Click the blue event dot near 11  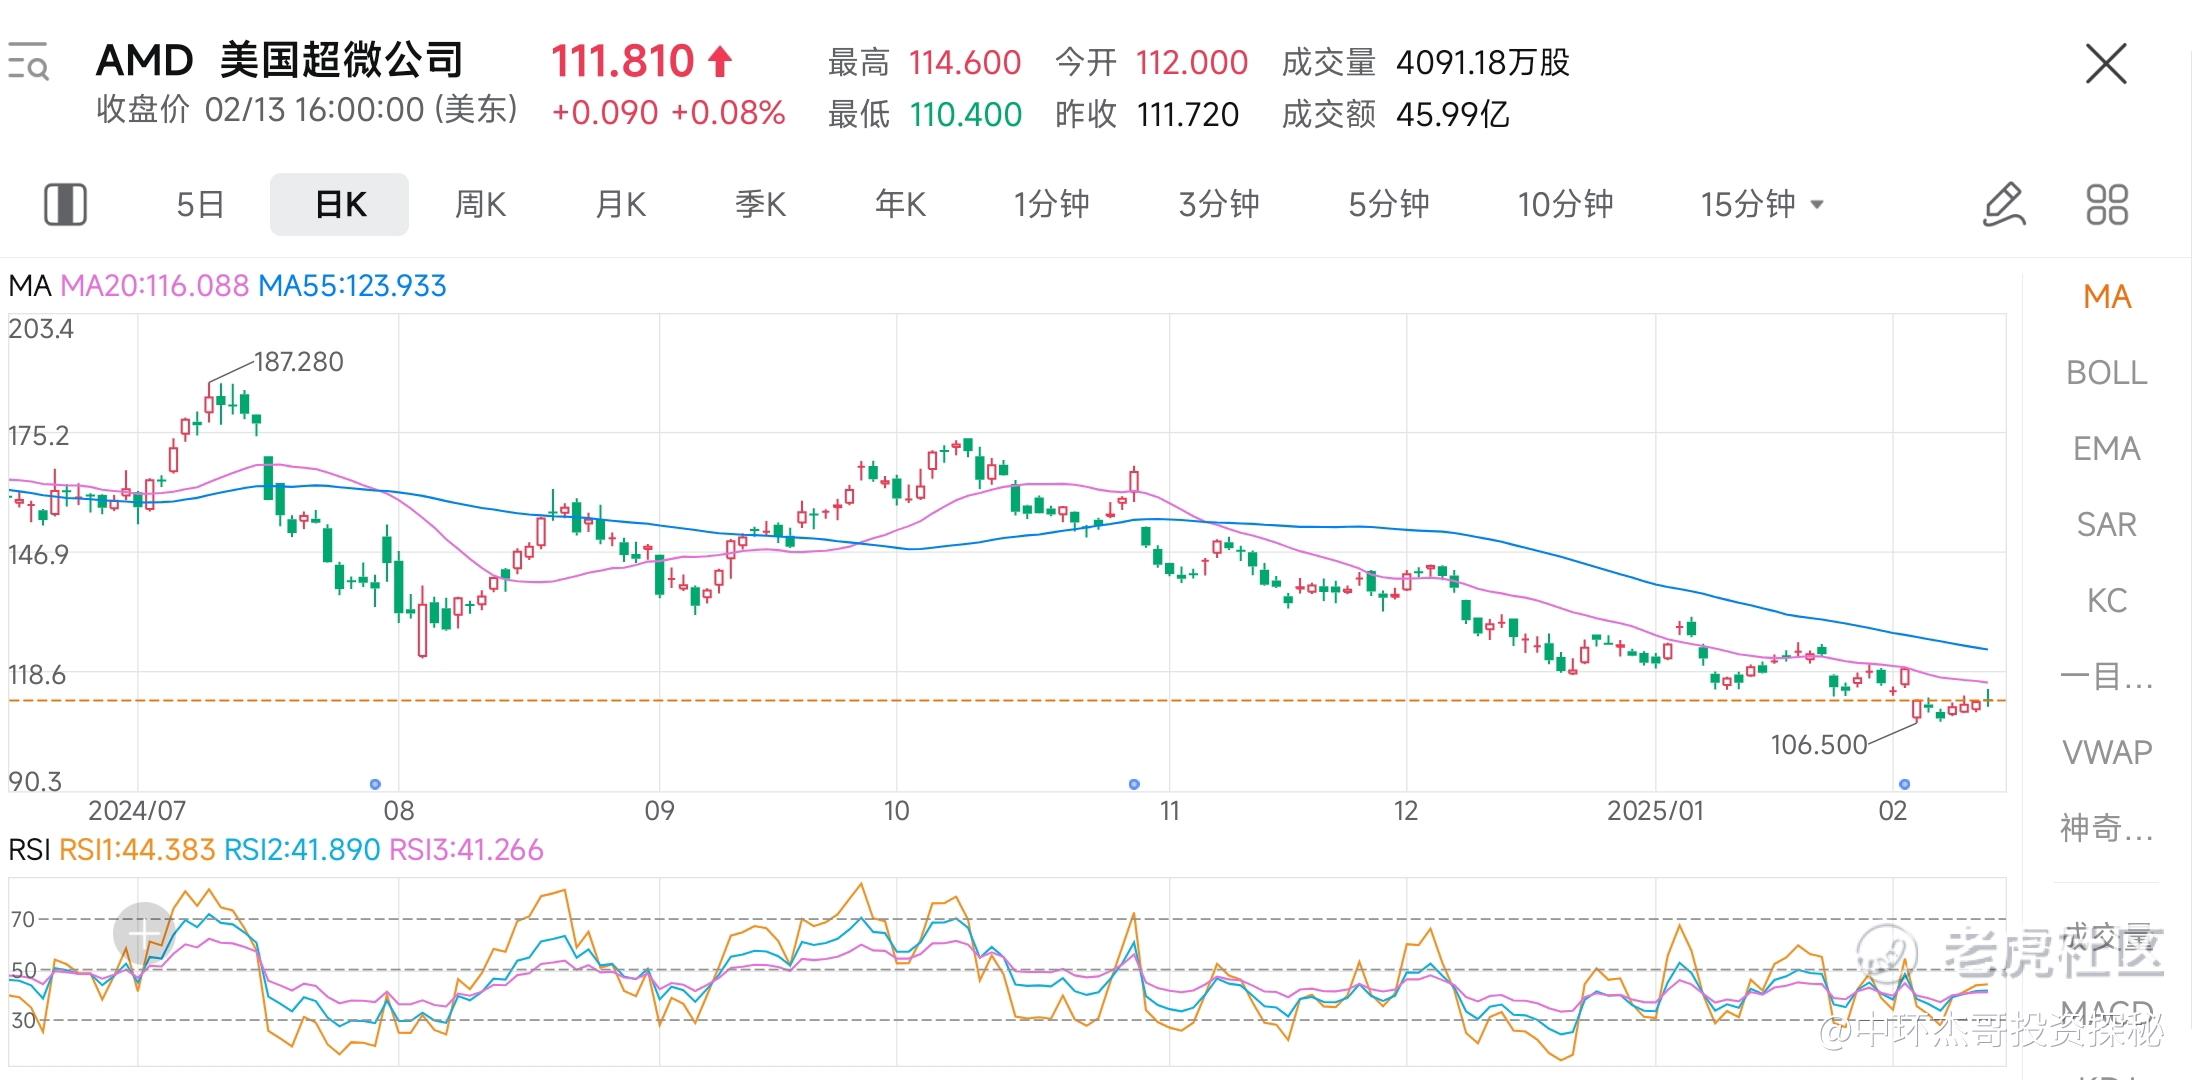pos(1134,784)
